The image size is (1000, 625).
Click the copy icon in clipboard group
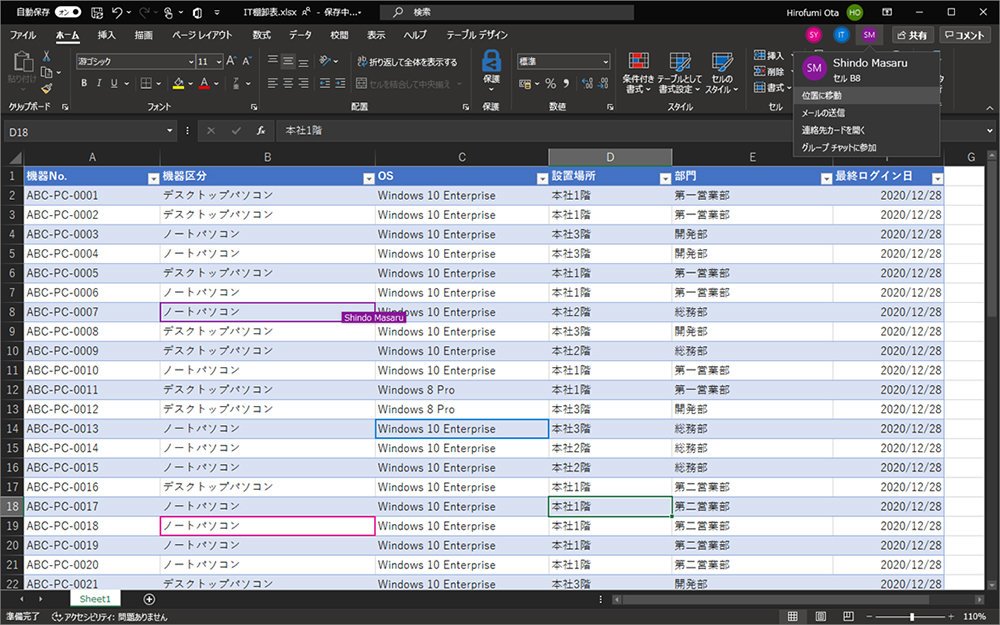coord(46,72)
